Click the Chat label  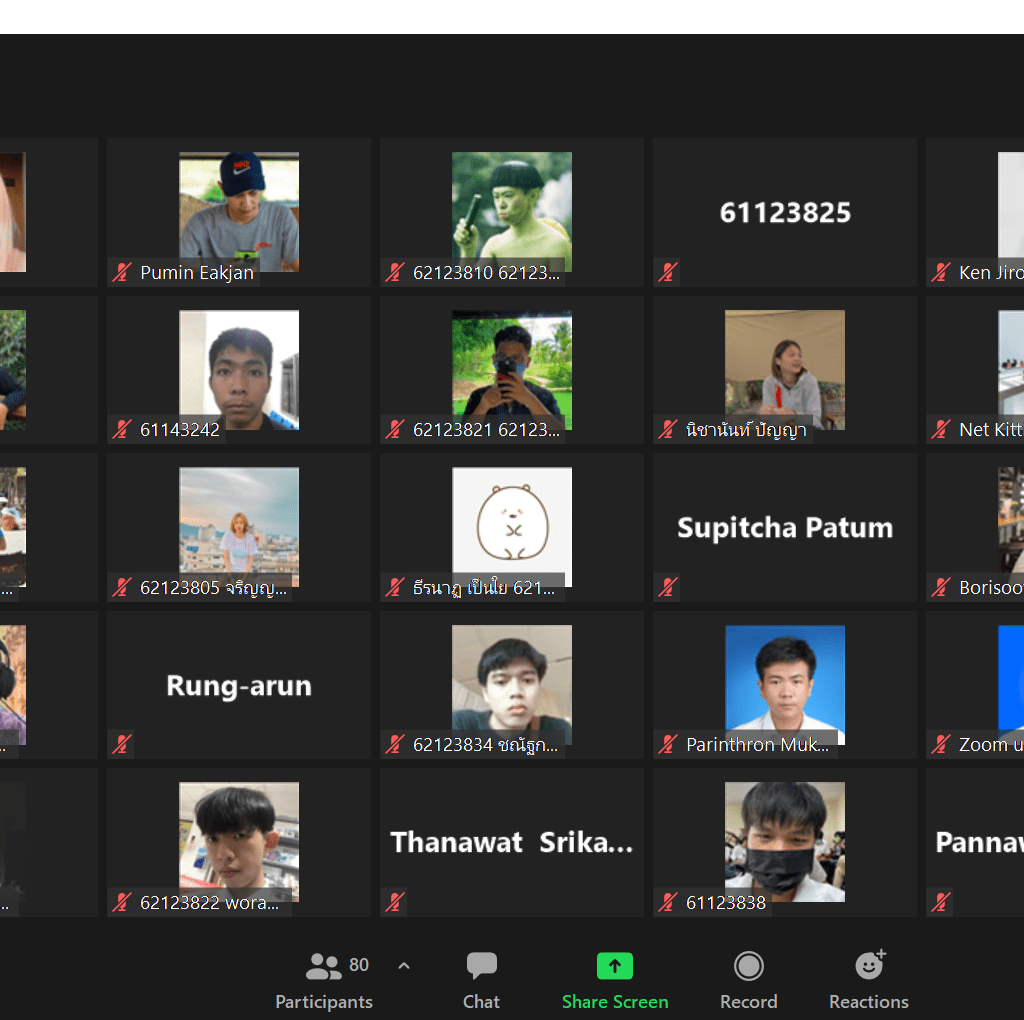click(481, 1002)
